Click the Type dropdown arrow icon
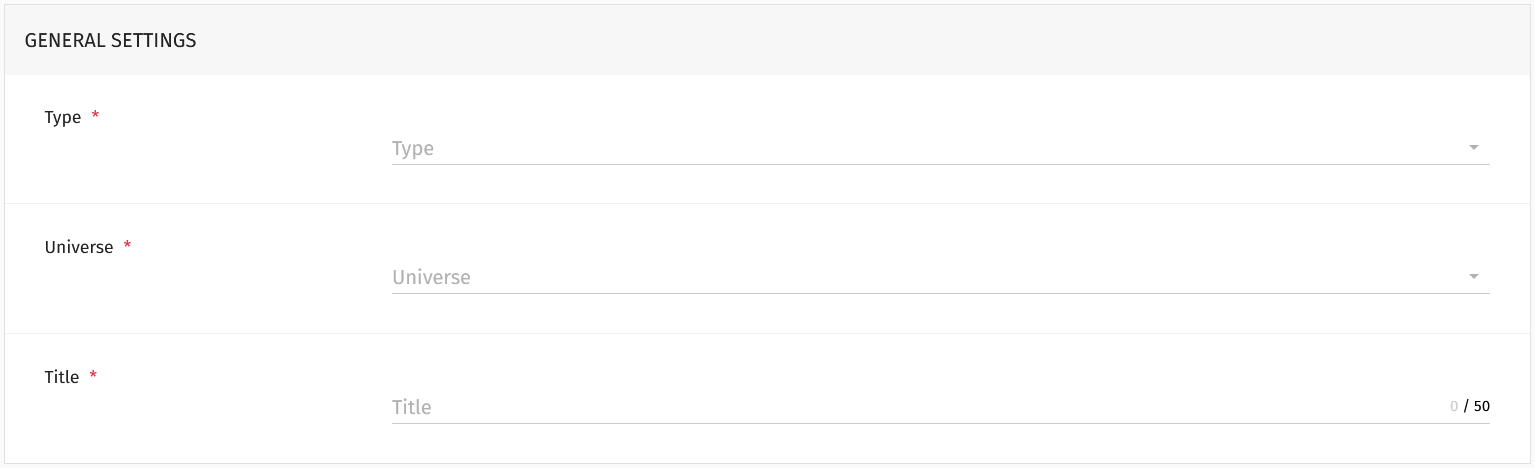1535x468 pixels. click(1473, 148)
